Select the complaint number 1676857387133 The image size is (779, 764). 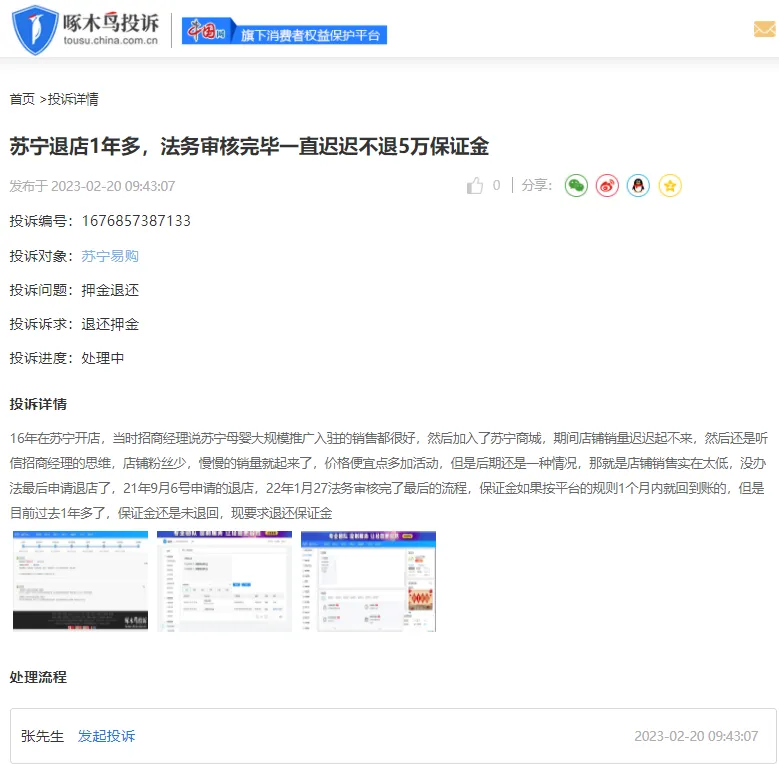tap(136, 221)
